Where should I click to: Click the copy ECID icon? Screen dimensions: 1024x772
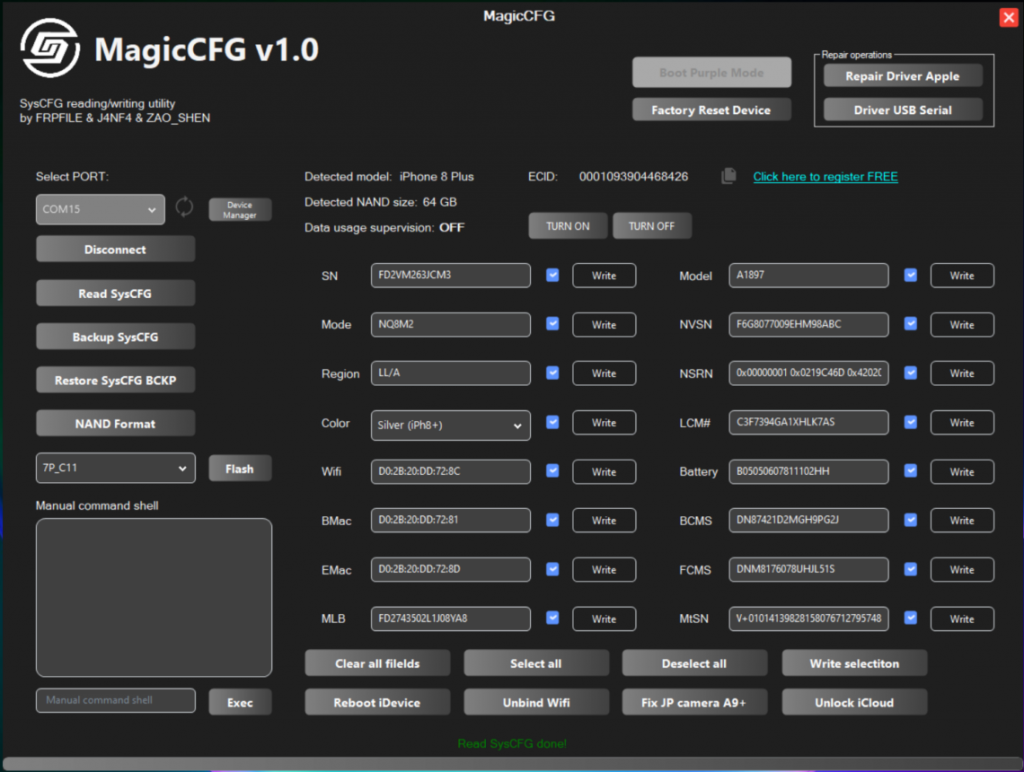[x=729, y=177]
